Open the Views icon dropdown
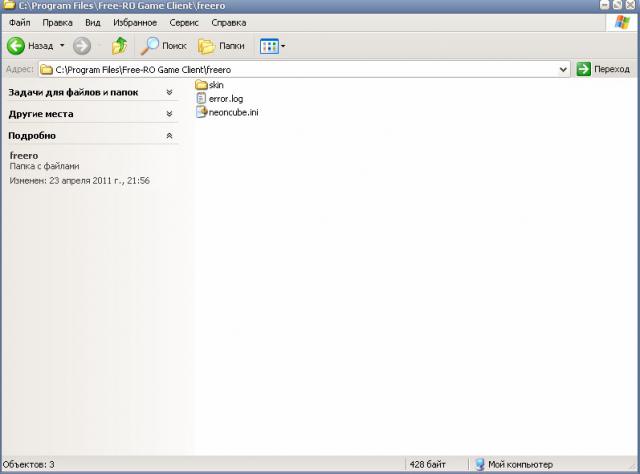The width and height of the screenshot is (640, 474). [x=273, y=46]
